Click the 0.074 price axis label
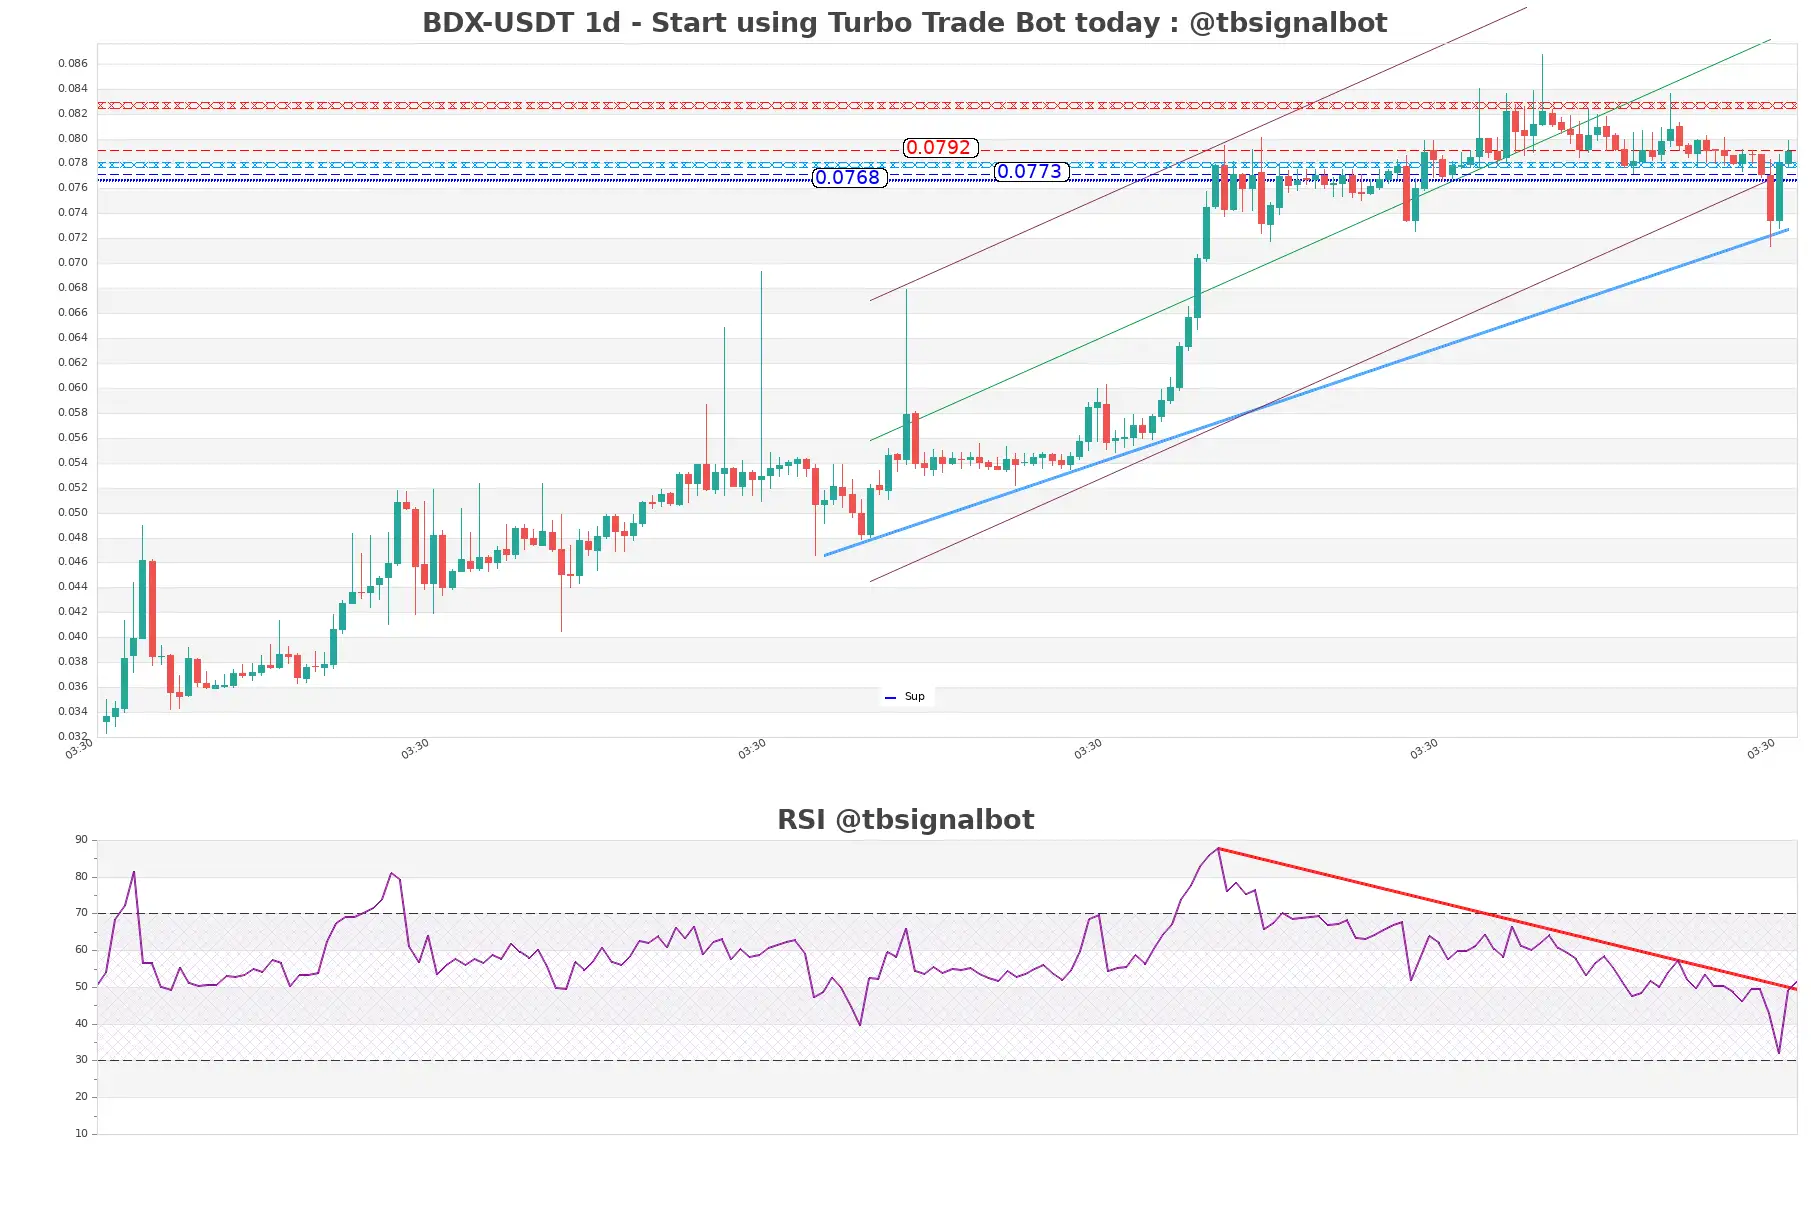 pyautogui.click(x=73, y=213)
